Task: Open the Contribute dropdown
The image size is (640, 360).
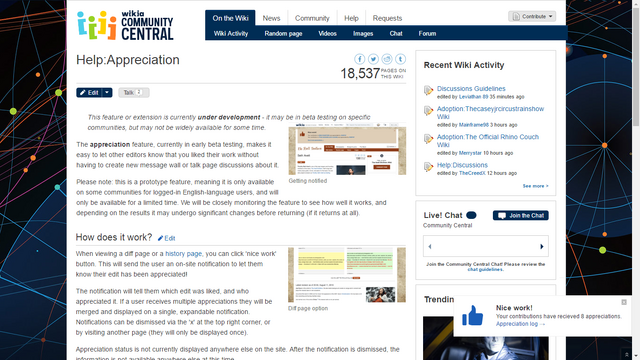Action: 532,16
